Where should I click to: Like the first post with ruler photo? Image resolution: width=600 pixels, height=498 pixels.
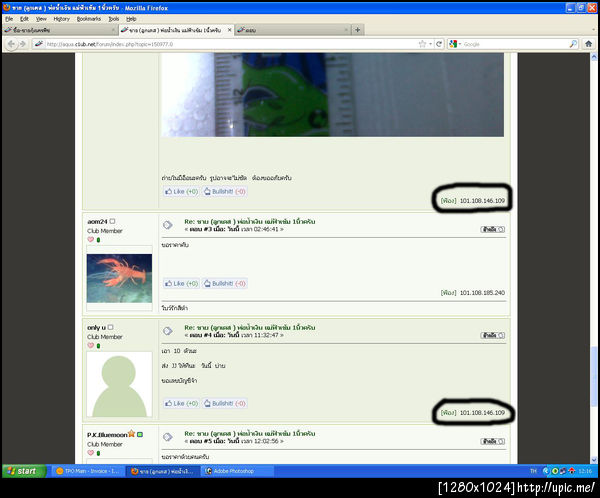coord(181,191)
